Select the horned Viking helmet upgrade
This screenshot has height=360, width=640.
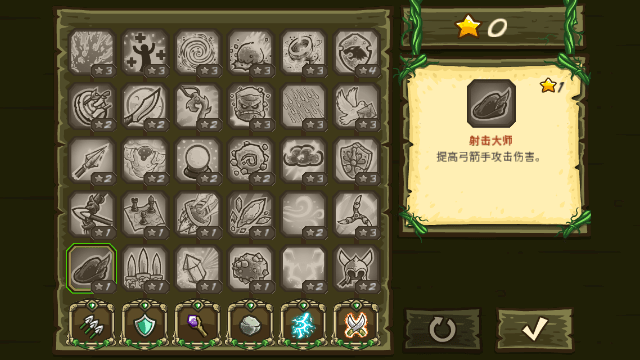click(x=356, y=268)
